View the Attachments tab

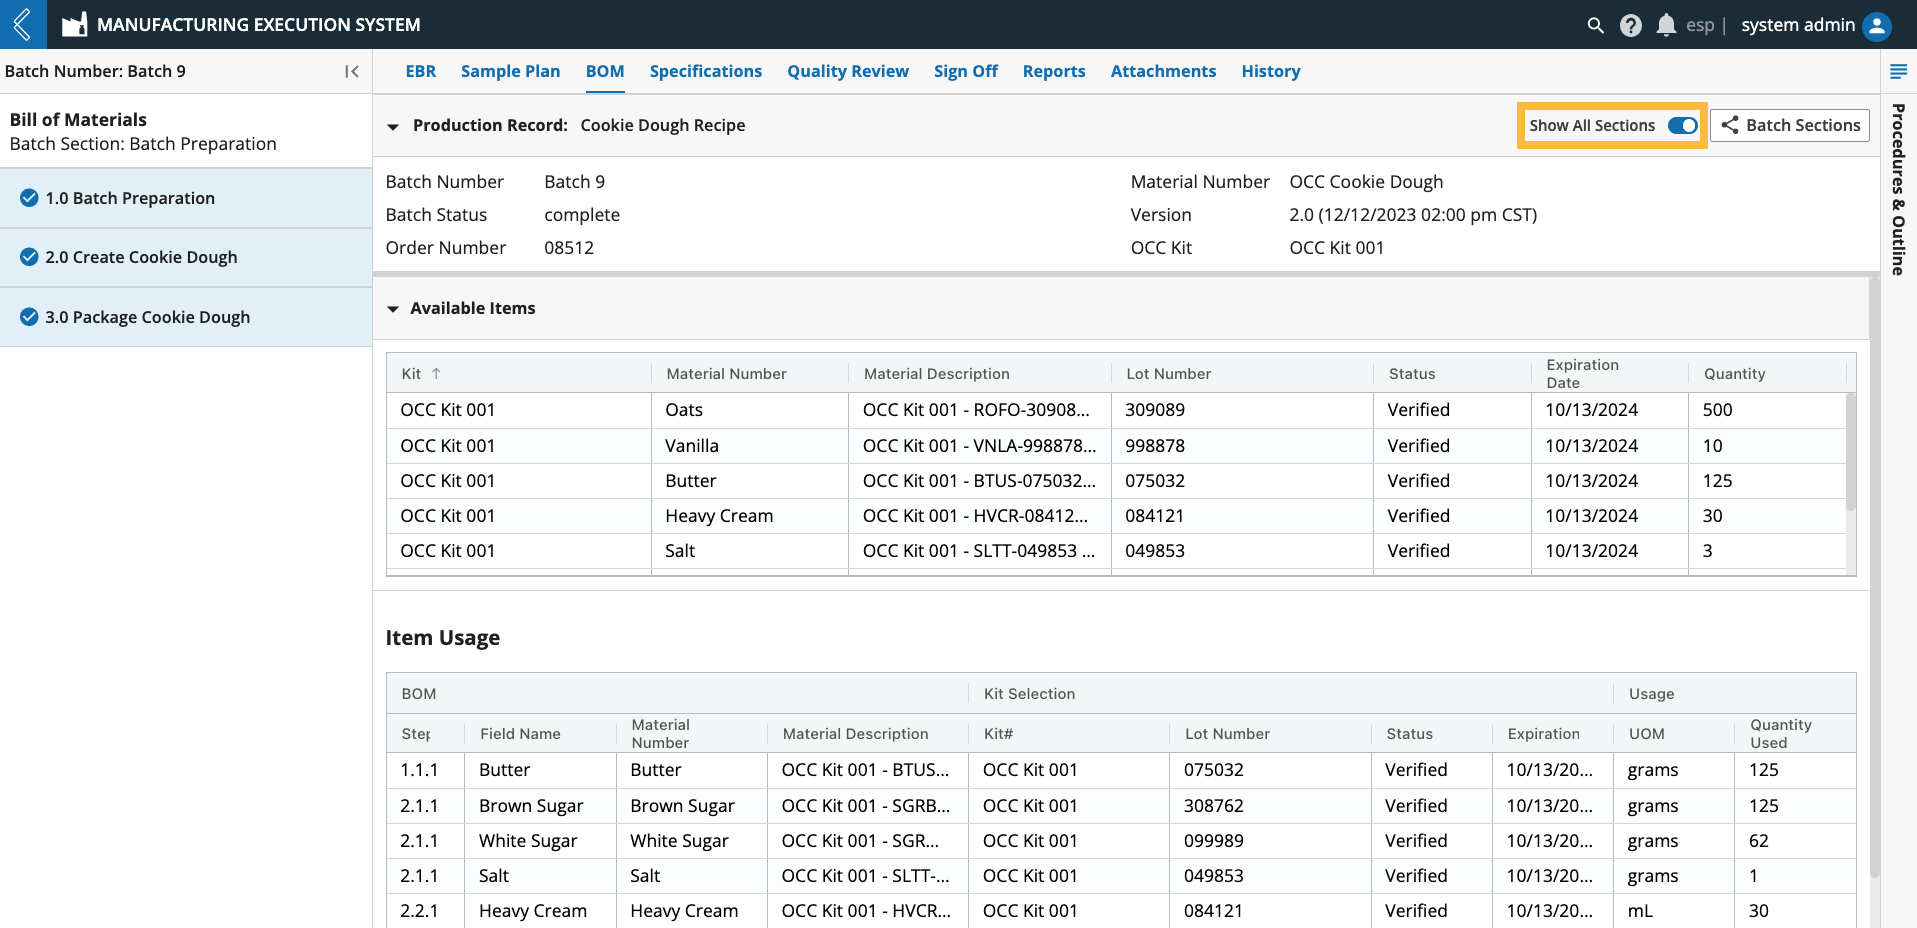pos(1163,71)
